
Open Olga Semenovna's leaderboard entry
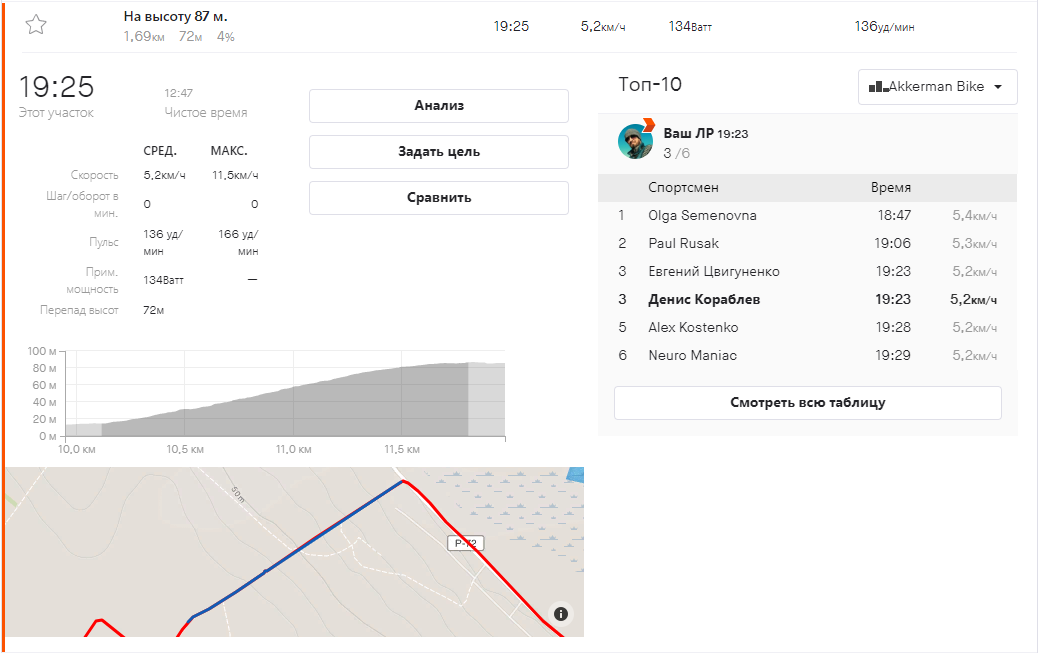coord(702,216)
